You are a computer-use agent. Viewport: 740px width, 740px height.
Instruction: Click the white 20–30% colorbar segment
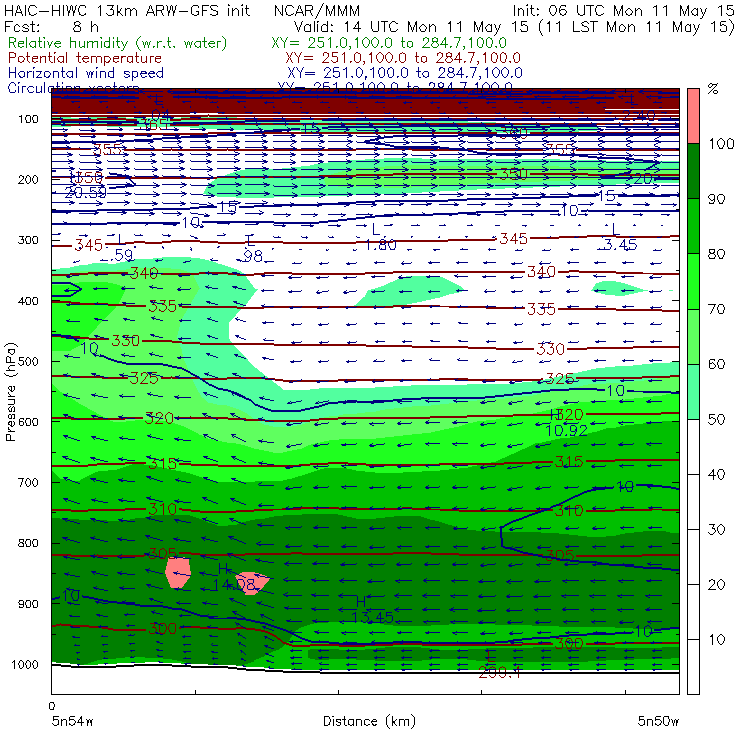click(x=693, y=557)
